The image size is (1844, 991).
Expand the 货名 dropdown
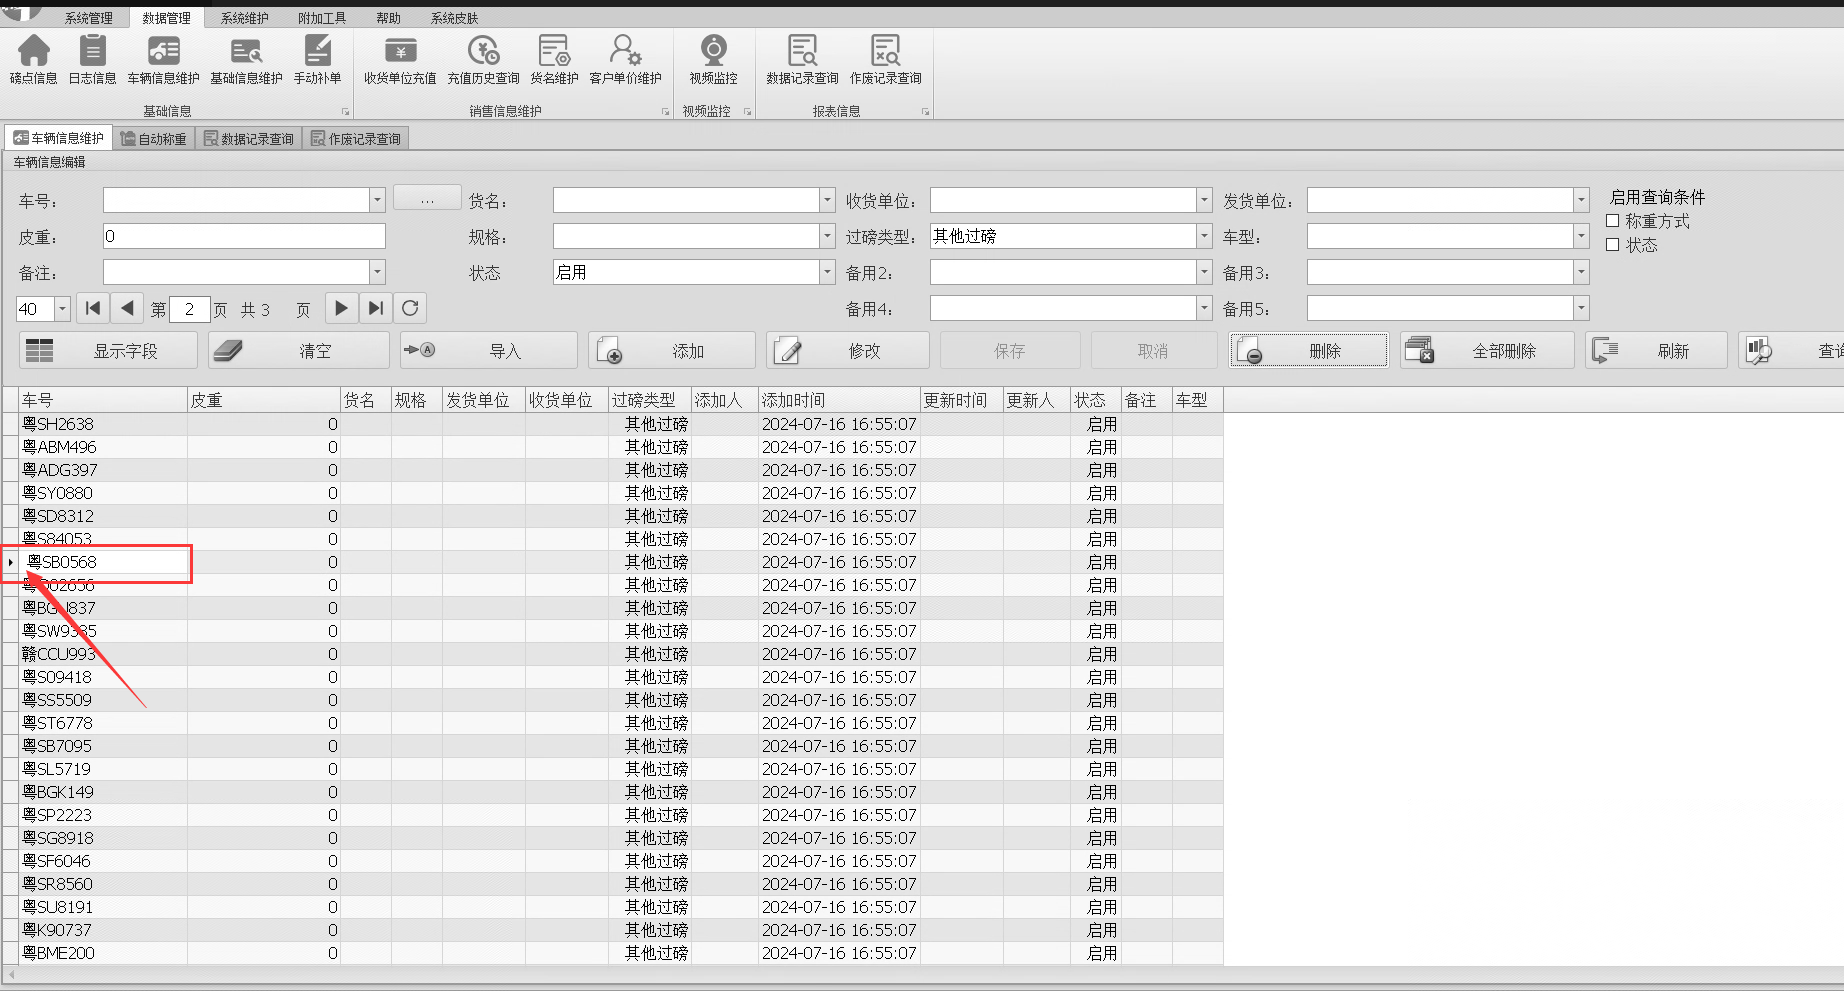coord(827,200)
